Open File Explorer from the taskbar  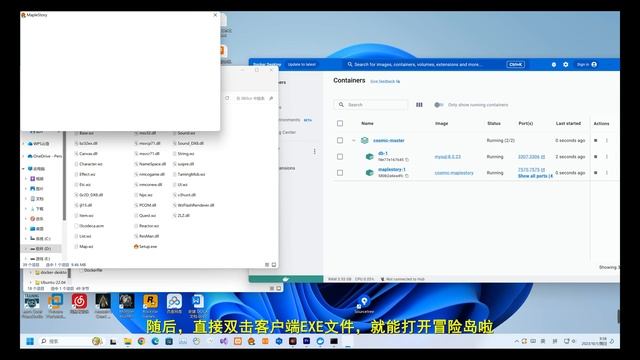pyautogui.click(x=127, y=341)
